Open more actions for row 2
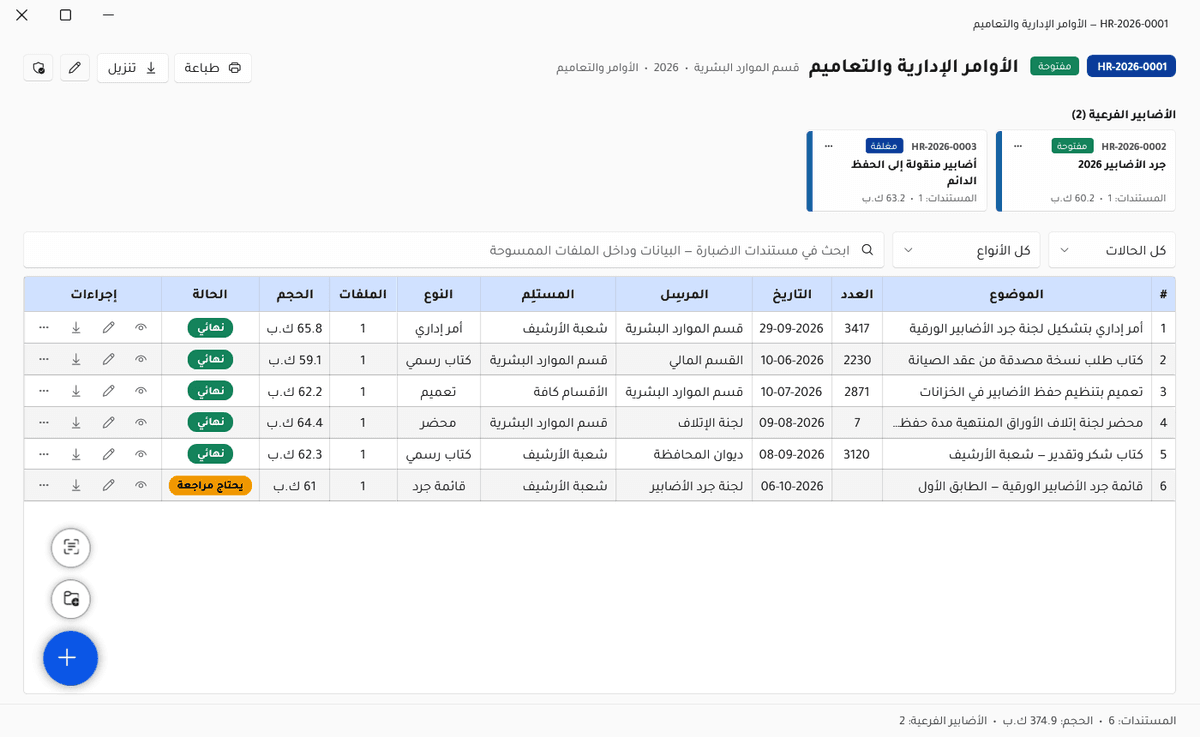This screenshot has height=737, width=1200. point(43,359)
